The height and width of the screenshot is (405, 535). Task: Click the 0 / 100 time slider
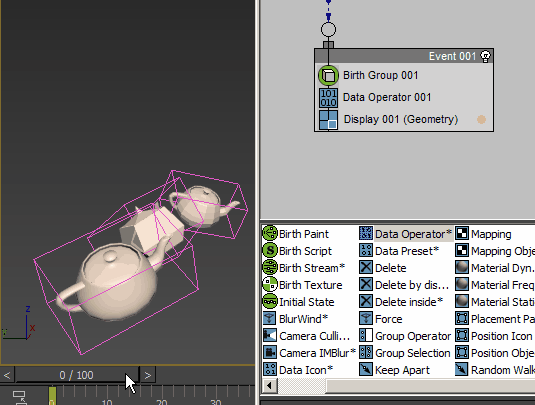(x=76, y=375)
